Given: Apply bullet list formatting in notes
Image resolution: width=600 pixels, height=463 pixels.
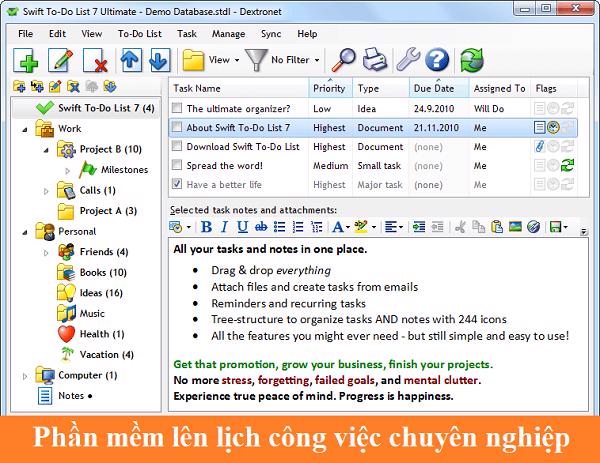Looking at the screenshot, I should [279, 227].
